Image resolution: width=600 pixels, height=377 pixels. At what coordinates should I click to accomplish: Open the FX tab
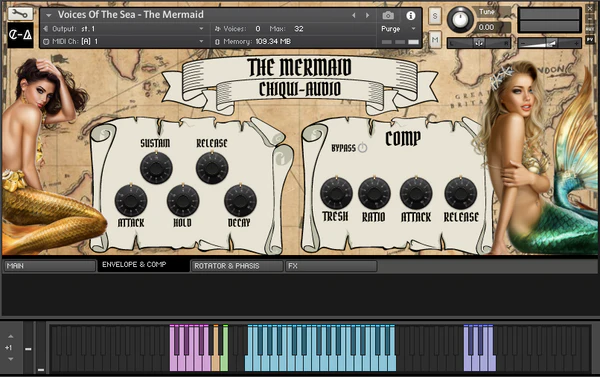[331, 266]
